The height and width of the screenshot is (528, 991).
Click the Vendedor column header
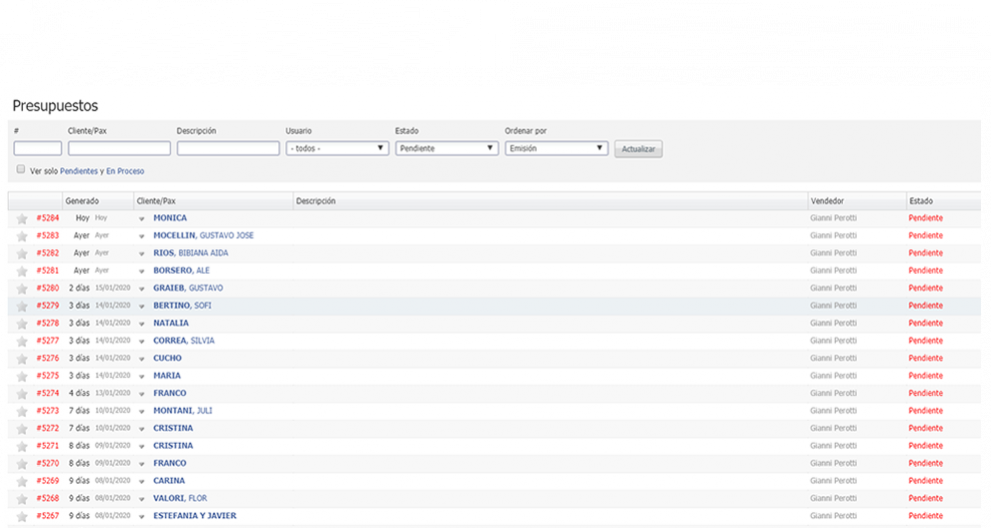tap(828, 201)
